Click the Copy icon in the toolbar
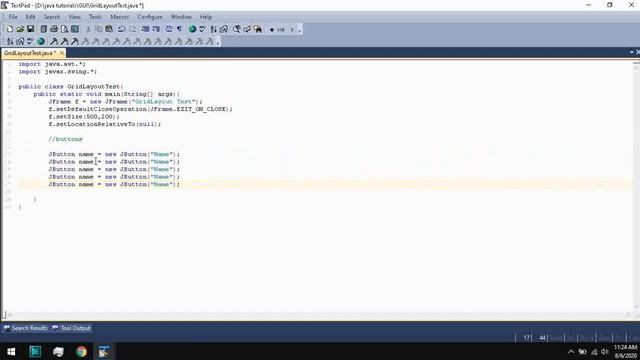The height and width of the screenshot is (360, 640). 98,29
